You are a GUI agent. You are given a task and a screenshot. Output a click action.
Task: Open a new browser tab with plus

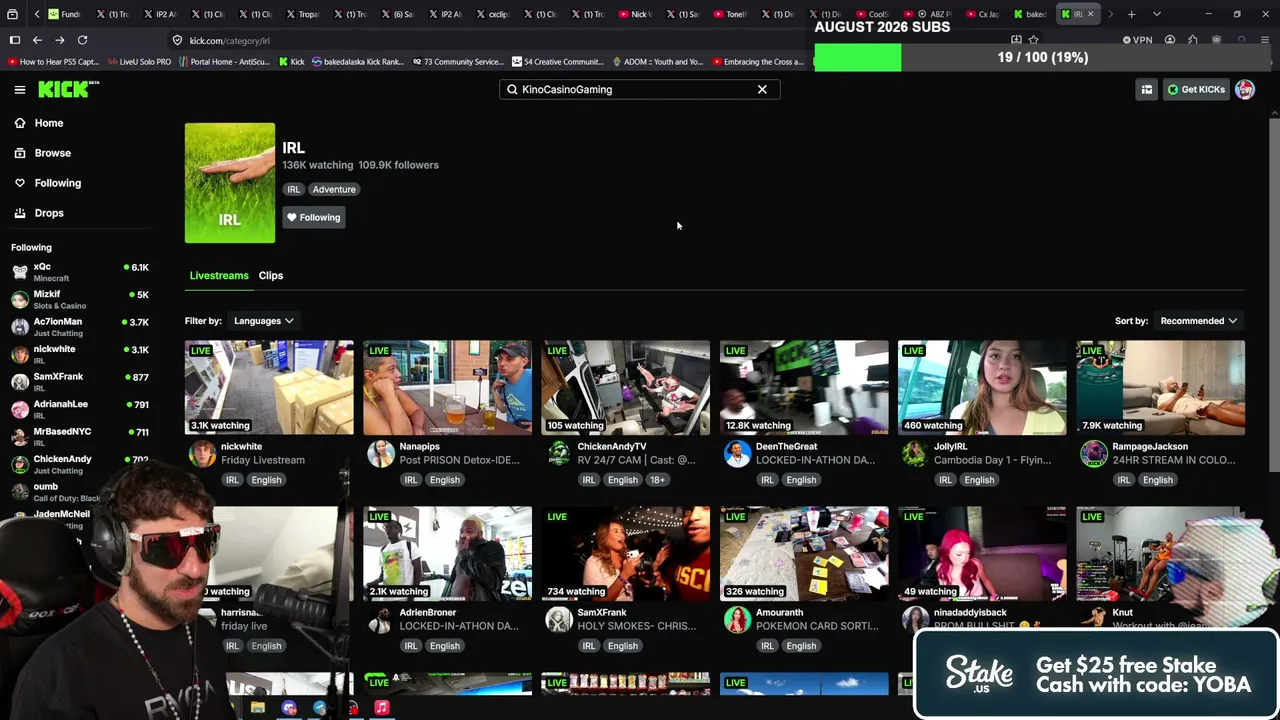(x=1131, y=14)
